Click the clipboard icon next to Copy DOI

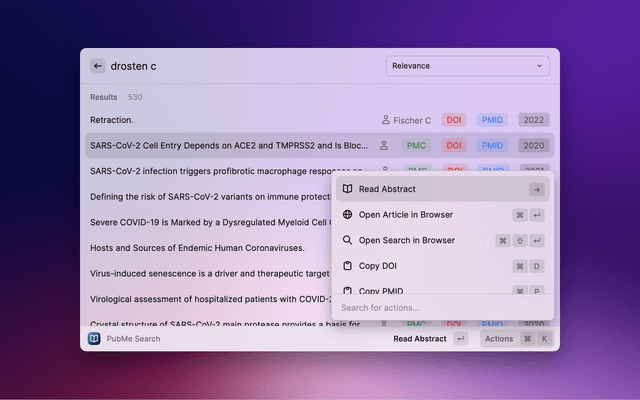[347, 266]
